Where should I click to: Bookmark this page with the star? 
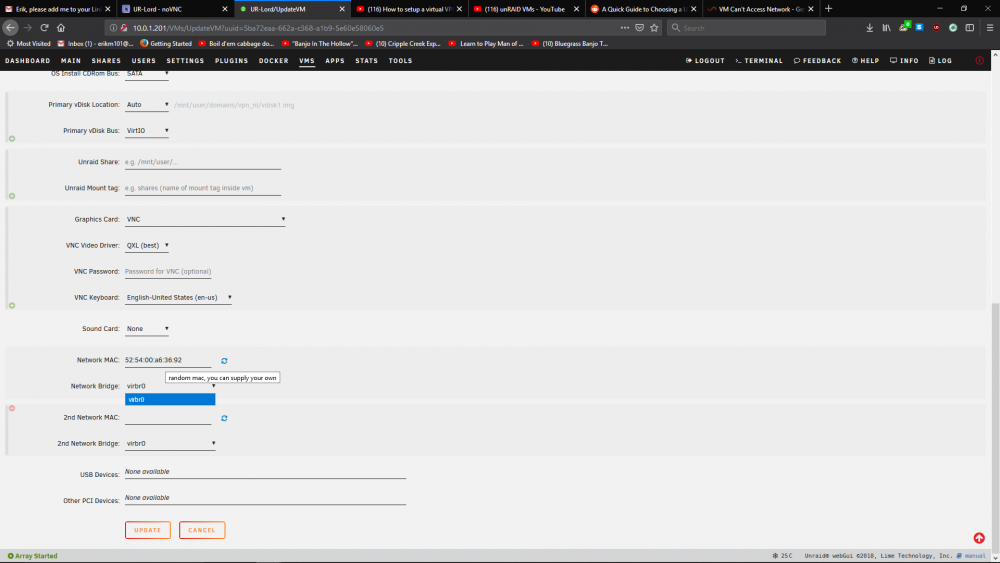(654, 27)
